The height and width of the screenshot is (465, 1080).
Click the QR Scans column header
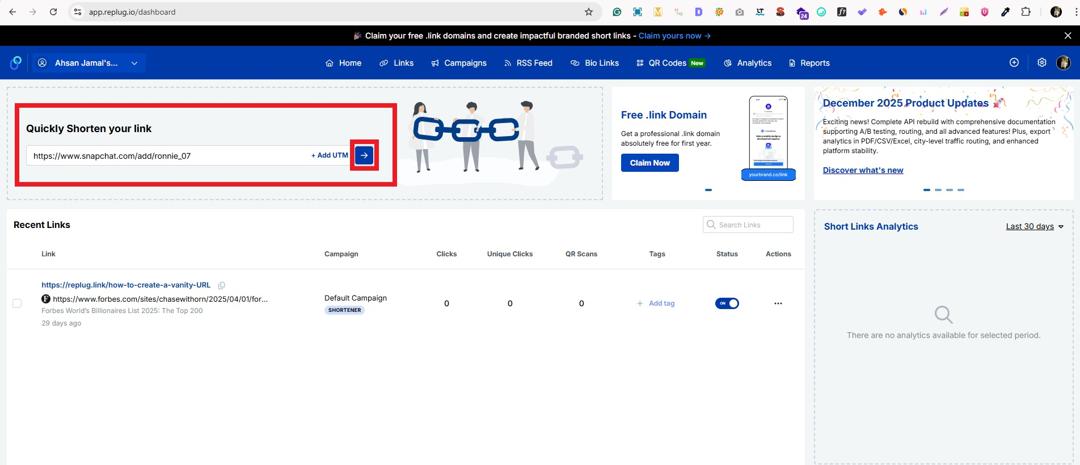coord(581,254)
